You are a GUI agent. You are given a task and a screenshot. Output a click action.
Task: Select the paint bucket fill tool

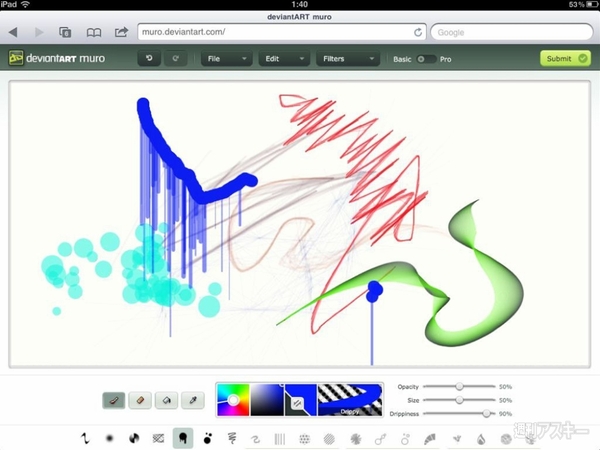tap(166, 400)
